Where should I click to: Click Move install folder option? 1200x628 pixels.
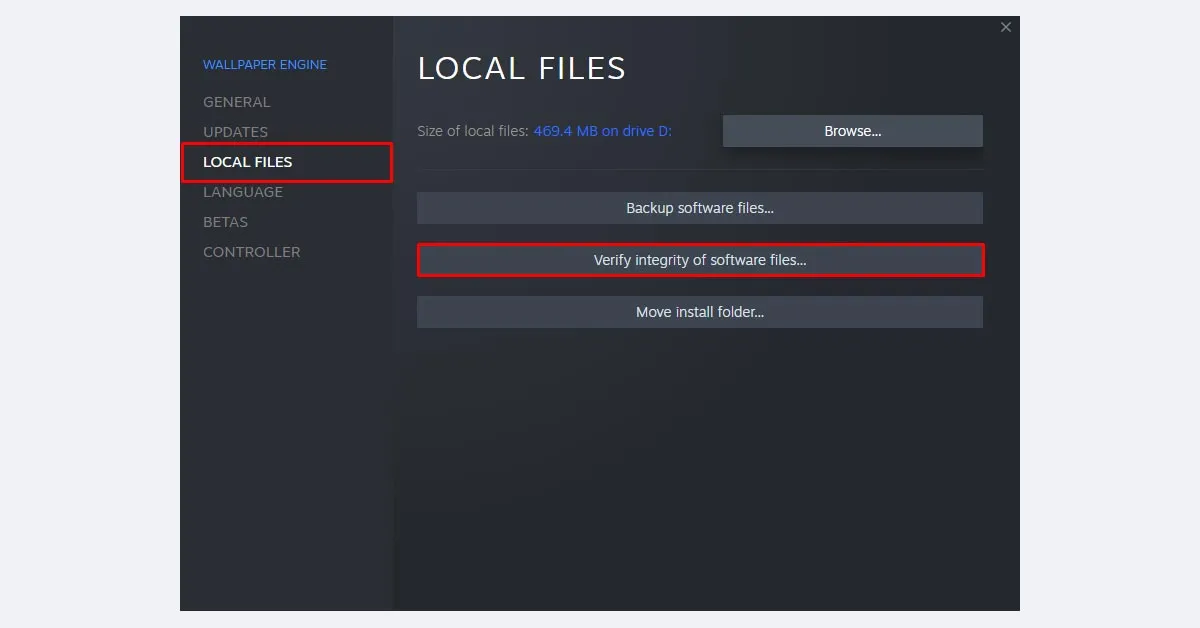(699, 311)
